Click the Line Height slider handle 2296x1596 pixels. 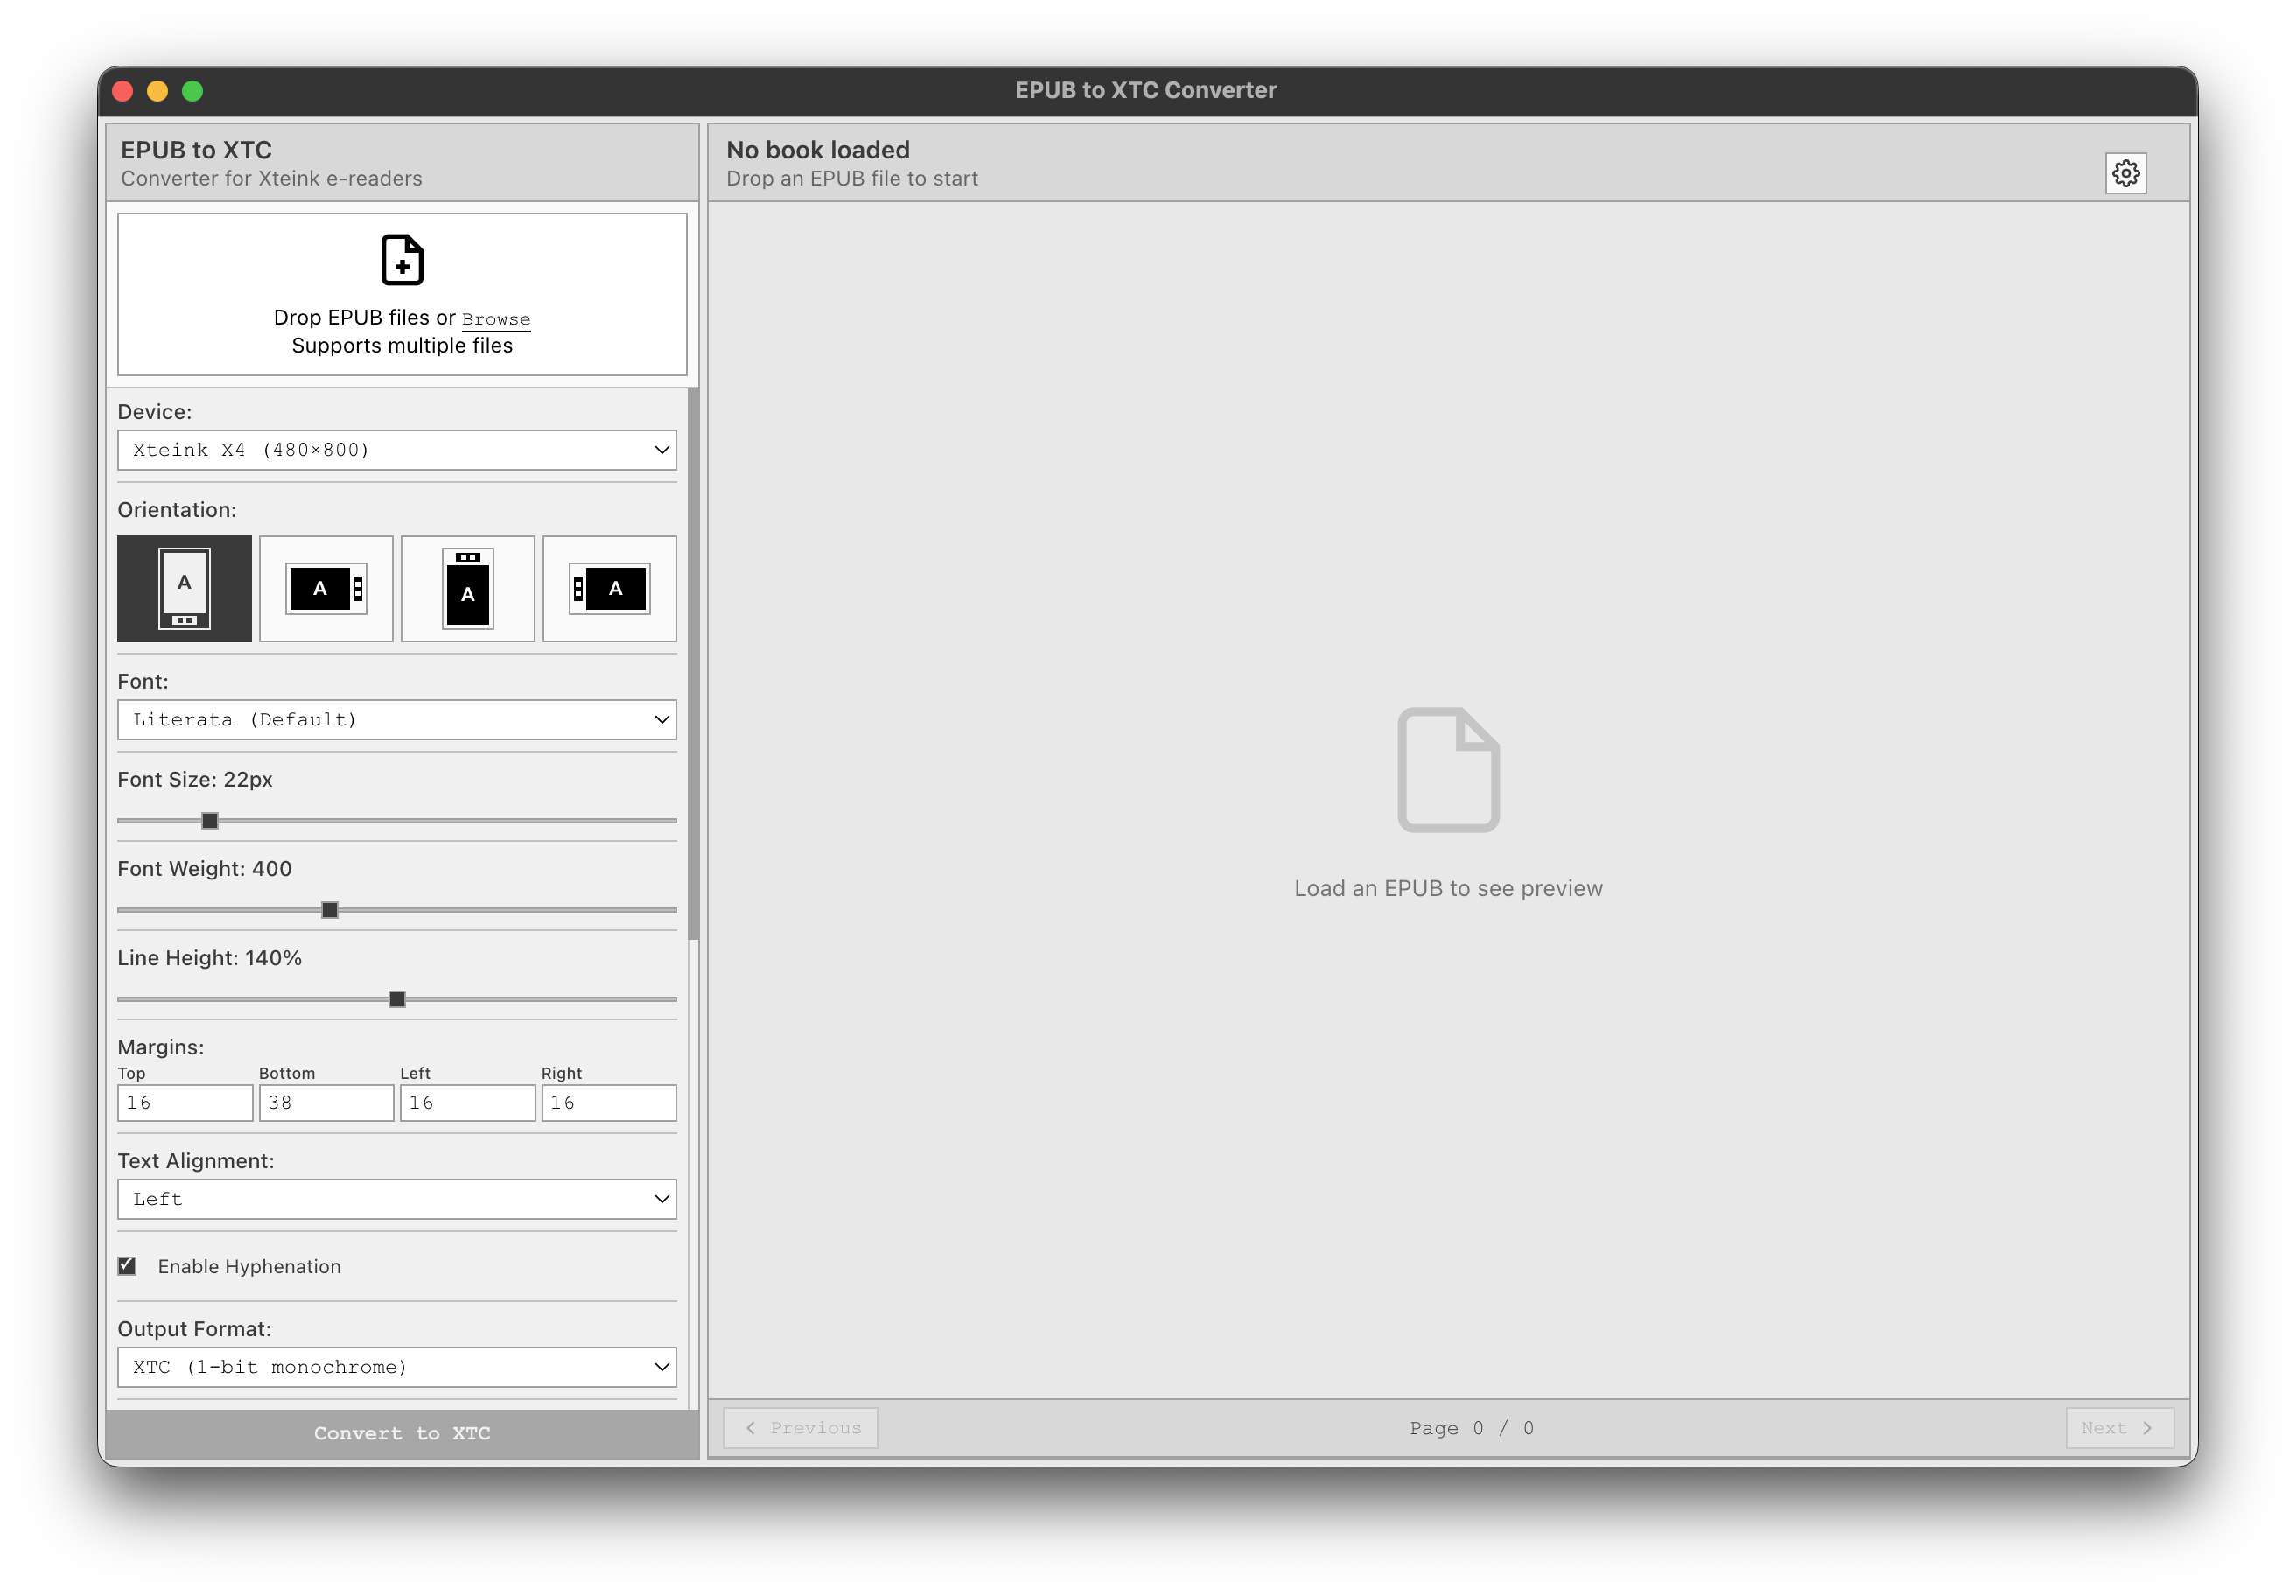pyautogui.click(x=397, y=999)
